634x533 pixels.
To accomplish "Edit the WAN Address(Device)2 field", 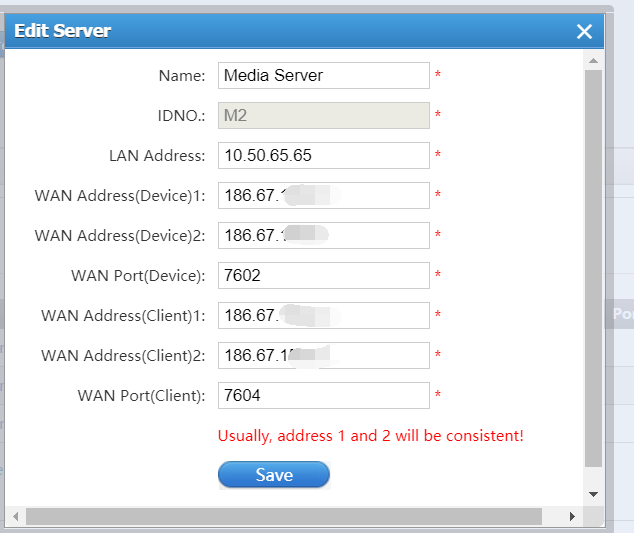I will [323, 235].
